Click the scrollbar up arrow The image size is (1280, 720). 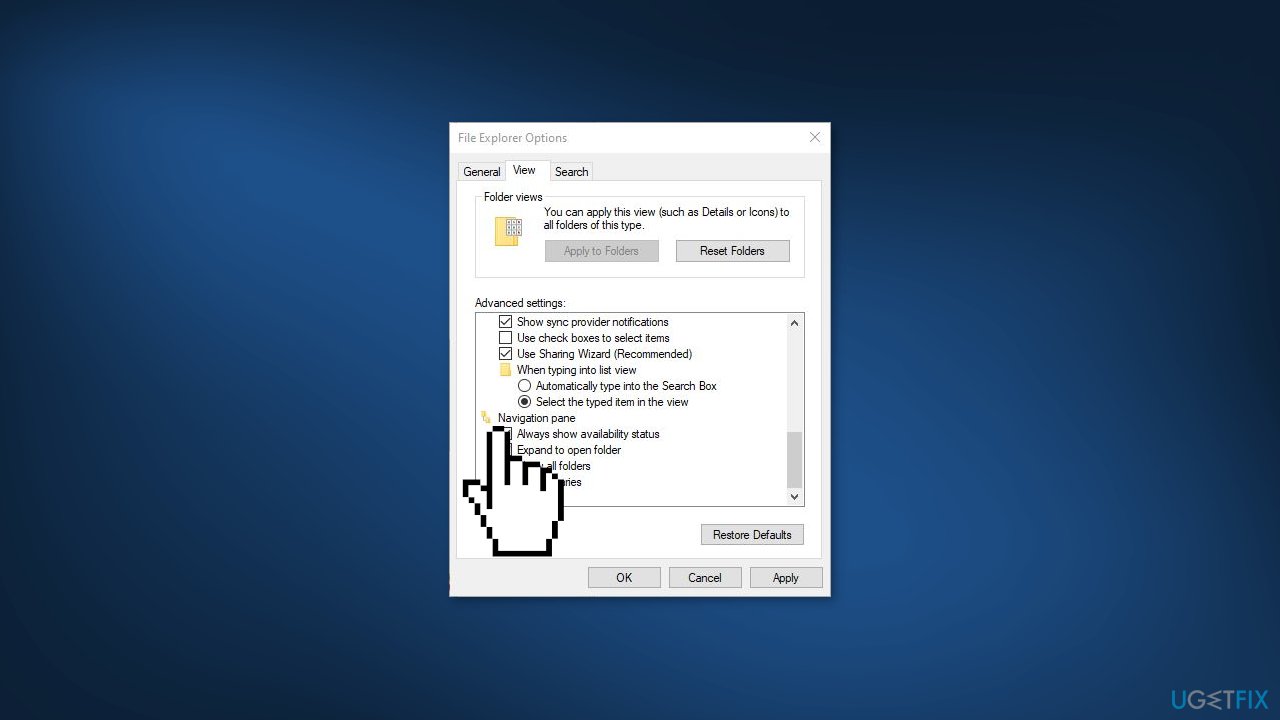(x=793, y=322)
